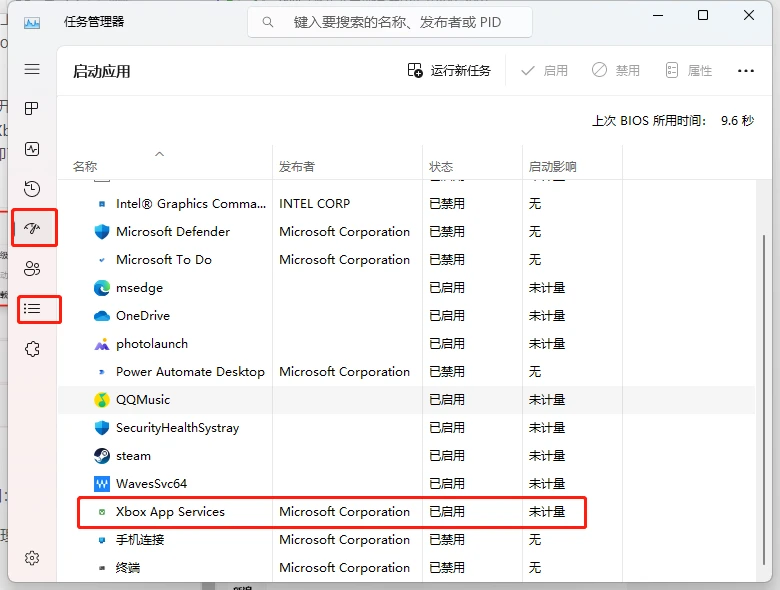The height and width of the screenshot is (590, 780).
Task: Click the 属性 toolbar button
Action: tap(688, 71)
